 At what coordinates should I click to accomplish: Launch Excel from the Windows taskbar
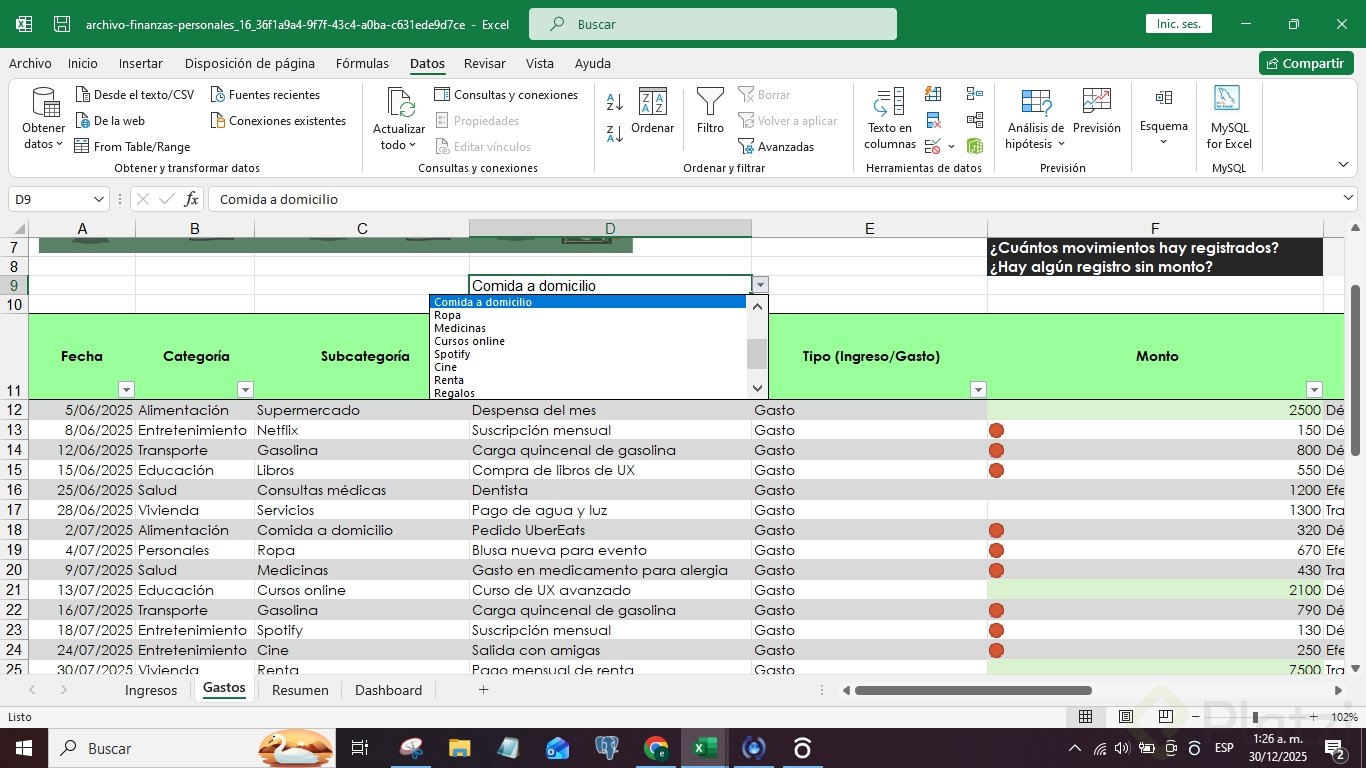tap(705, 748)
